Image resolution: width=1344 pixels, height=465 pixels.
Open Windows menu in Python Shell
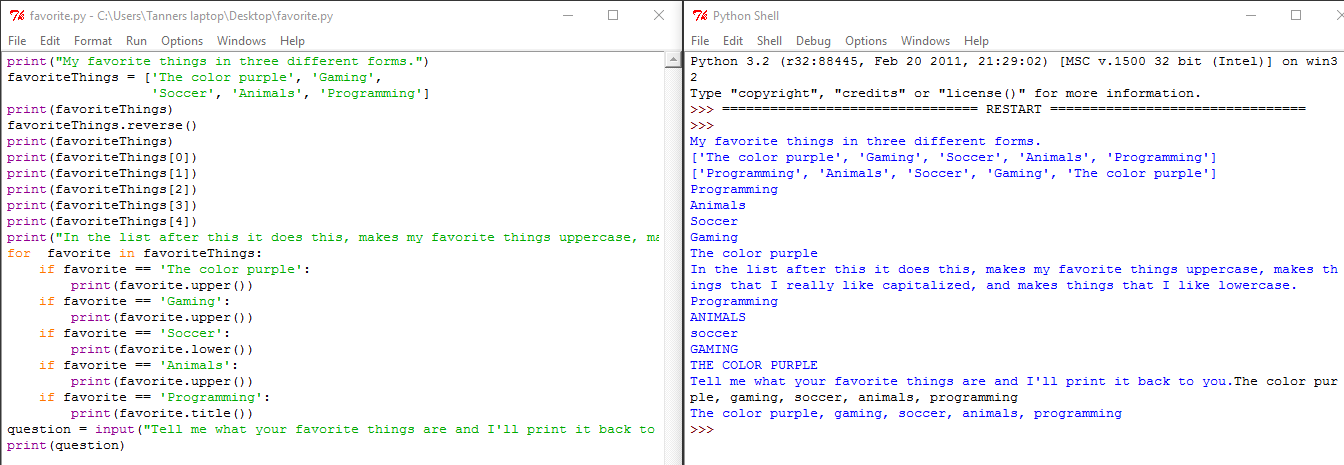[x=925, y=41]
